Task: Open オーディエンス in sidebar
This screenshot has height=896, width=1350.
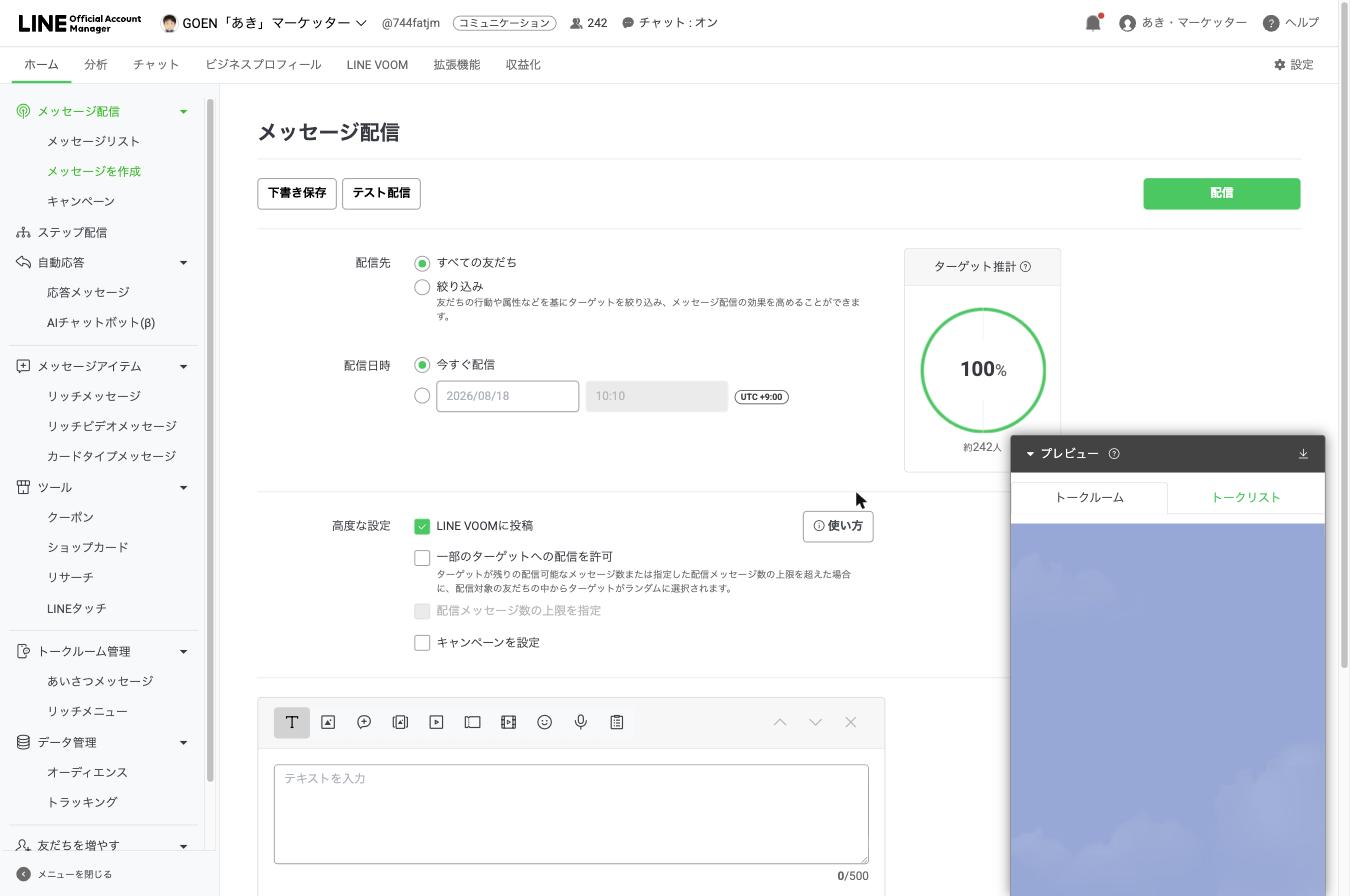Action: tap(87, 772)
